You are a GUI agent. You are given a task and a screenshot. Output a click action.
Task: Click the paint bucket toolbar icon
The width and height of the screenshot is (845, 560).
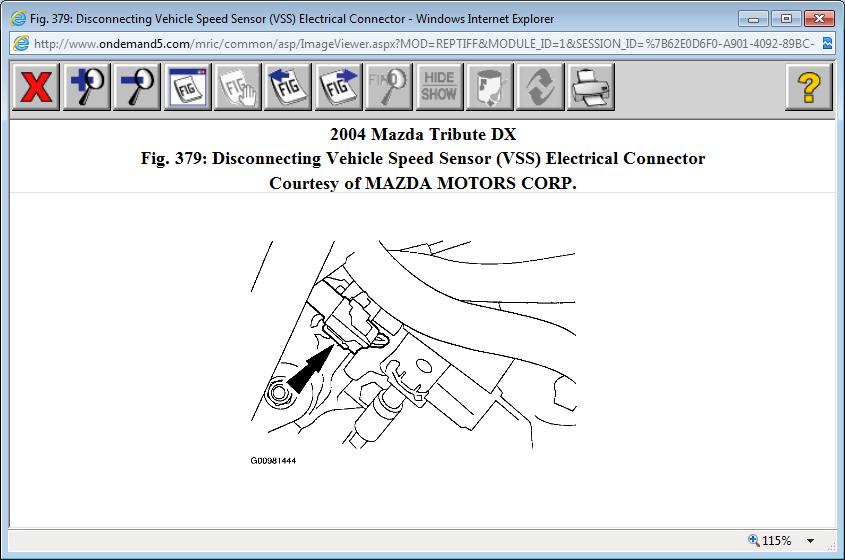489,86
